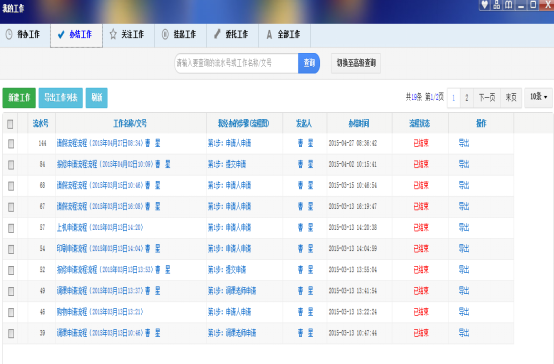
Task: Focus the serial number search input field
Action: tap(237, 63)
